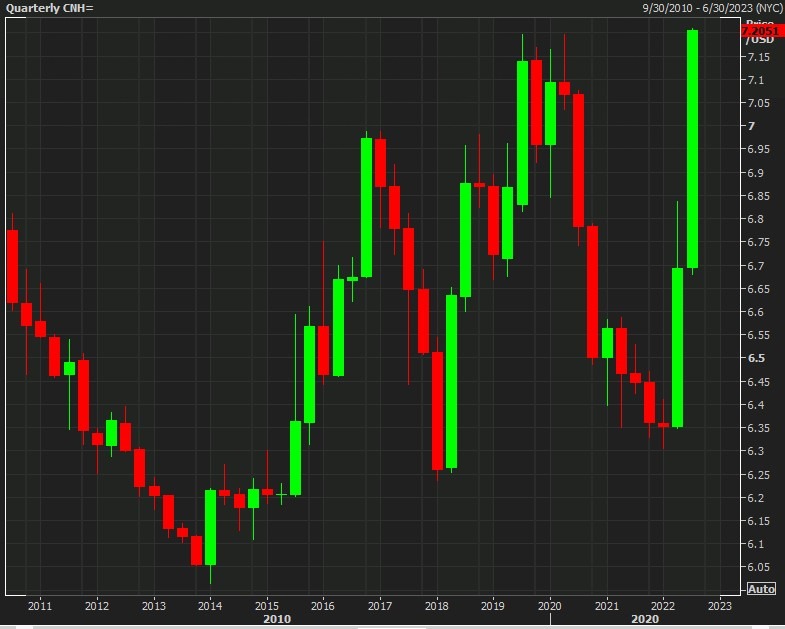
Task: Select the 6.7 price axis label
Action: pos(756,265)
